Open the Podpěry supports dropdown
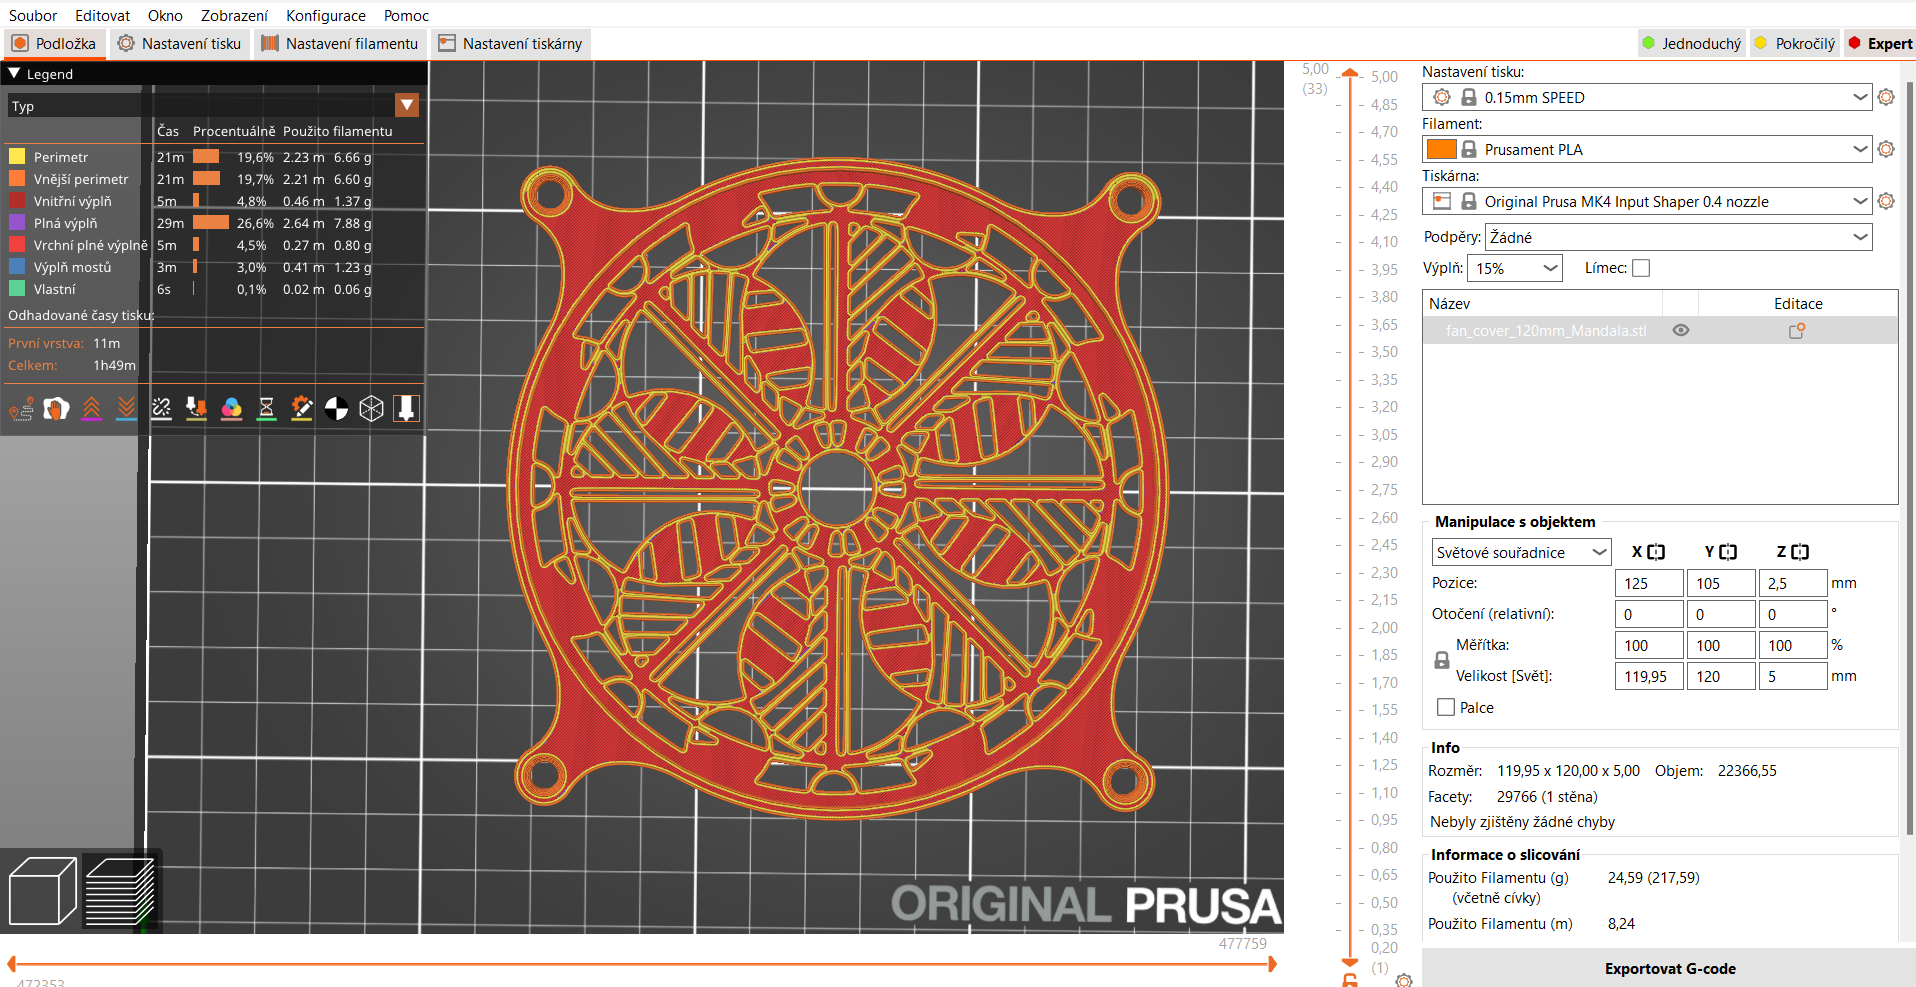The image size is (1916, 987). (1679, 237)
